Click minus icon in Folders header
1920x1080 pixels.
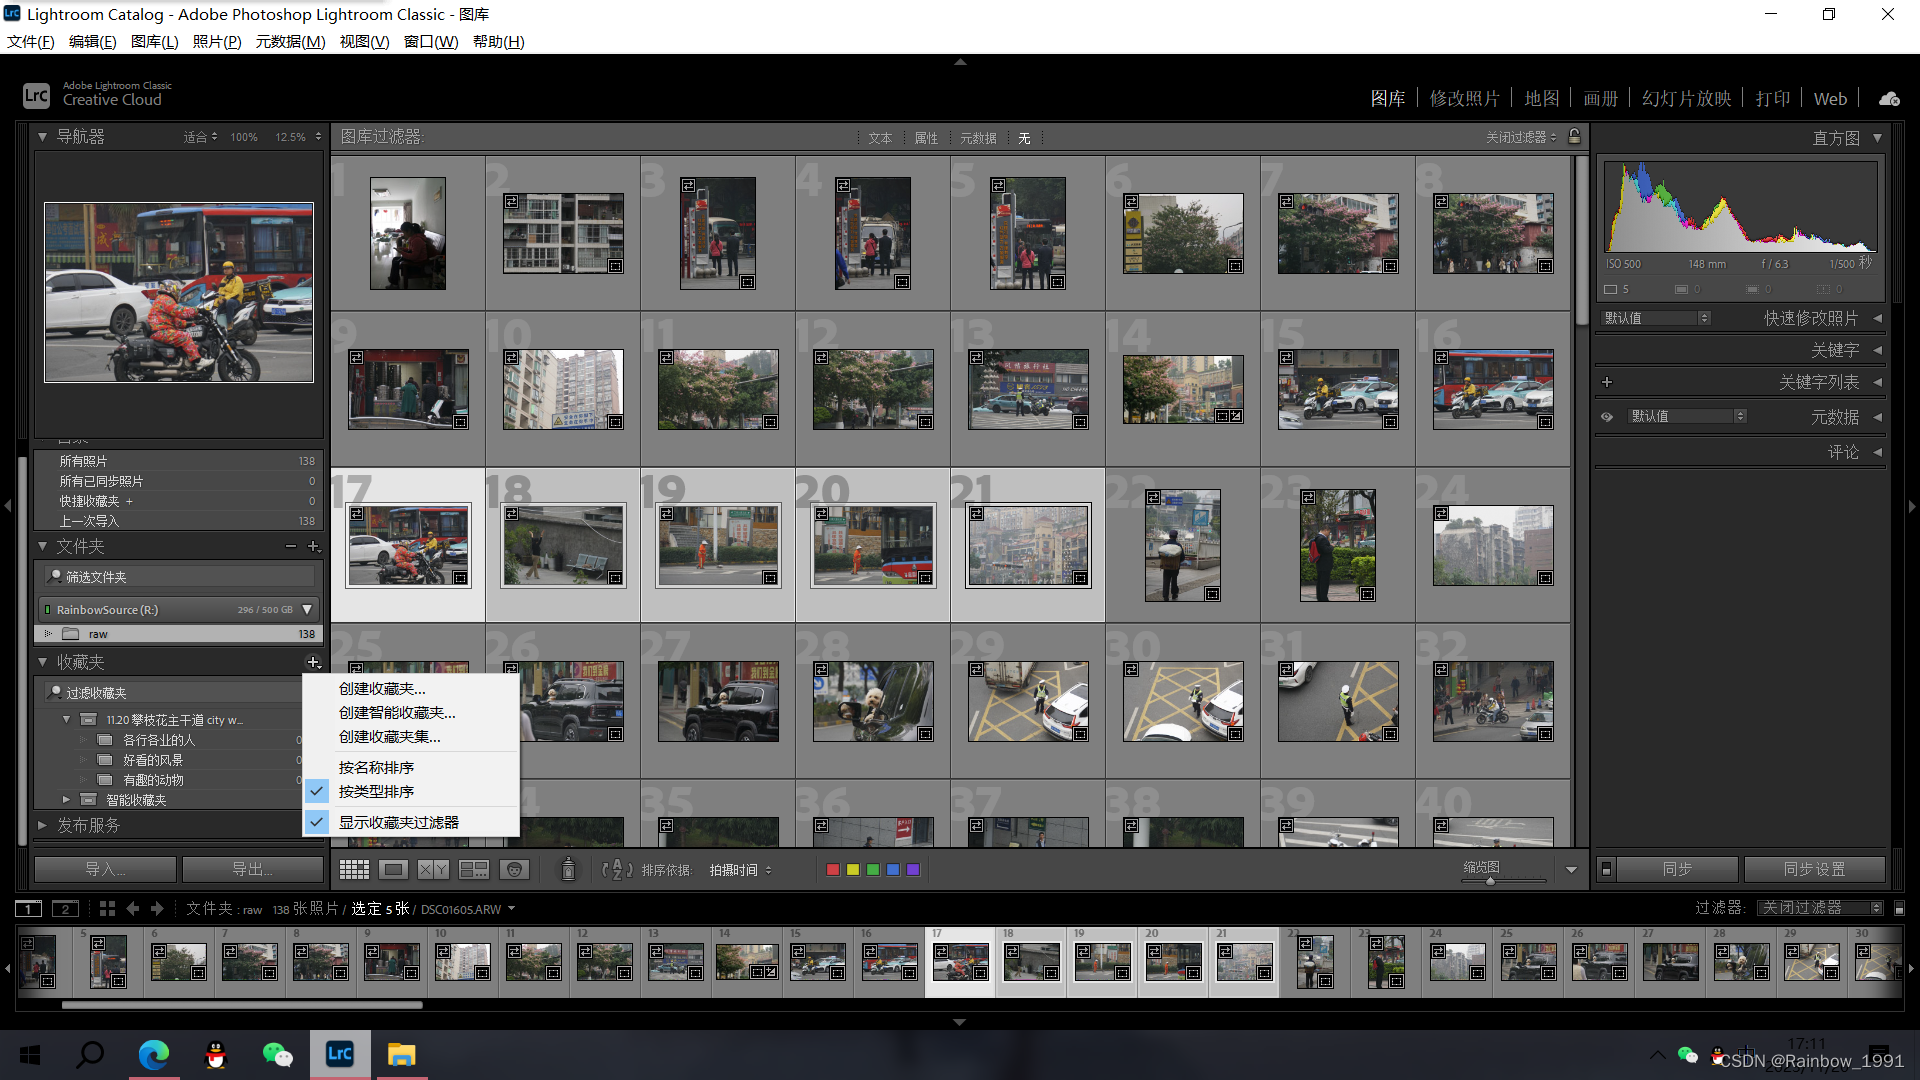(x=291, y=546)
